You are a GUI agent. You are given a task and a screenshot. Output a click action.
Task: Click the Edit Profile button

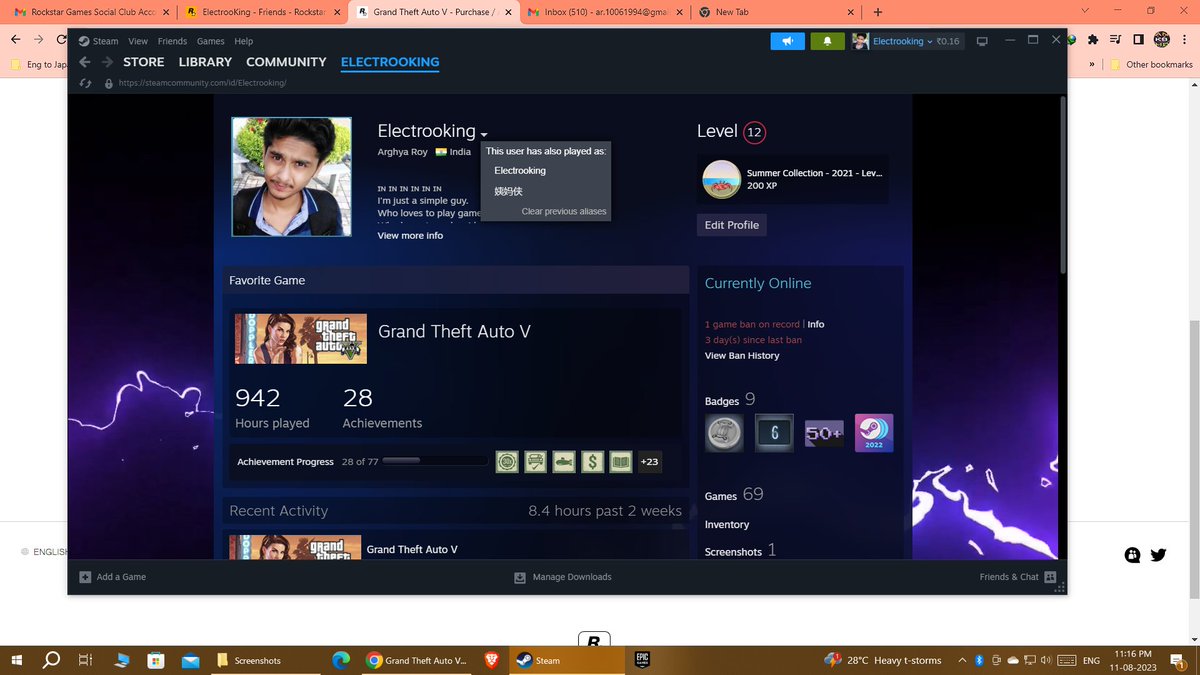coord(732,225)
